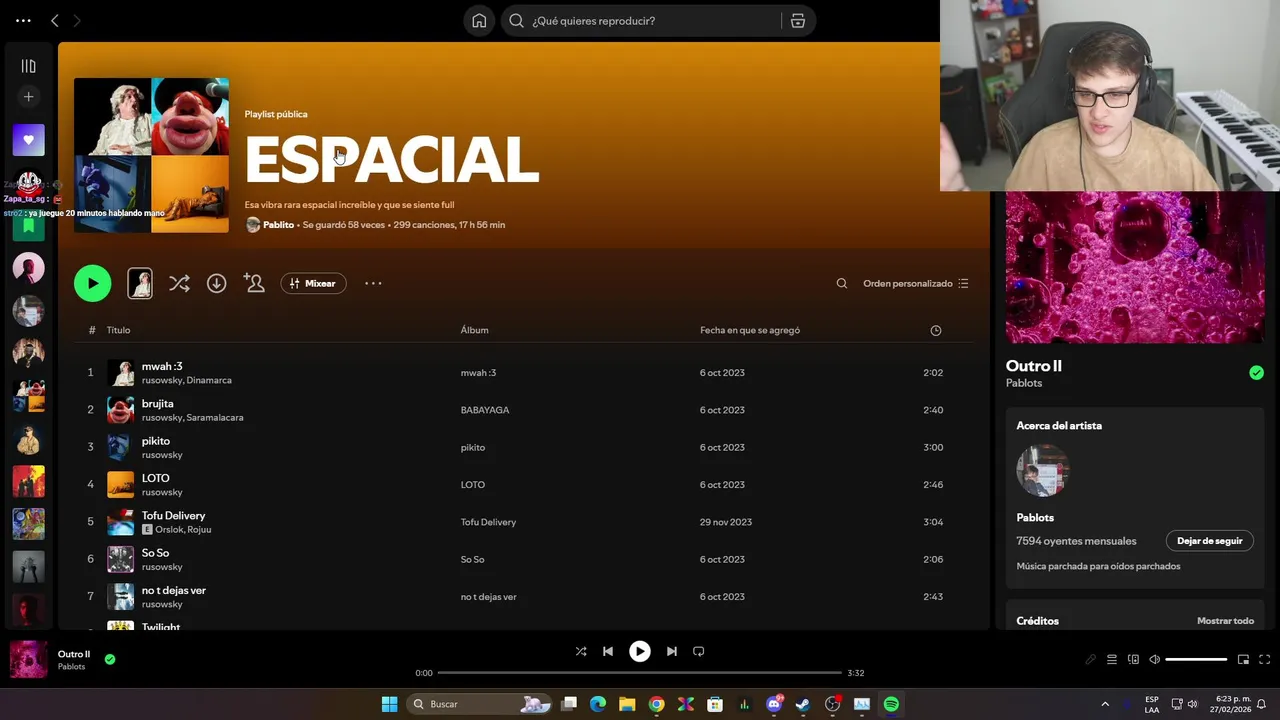Open the Orden personalizado sort dropdown

[x=916, y=283]
